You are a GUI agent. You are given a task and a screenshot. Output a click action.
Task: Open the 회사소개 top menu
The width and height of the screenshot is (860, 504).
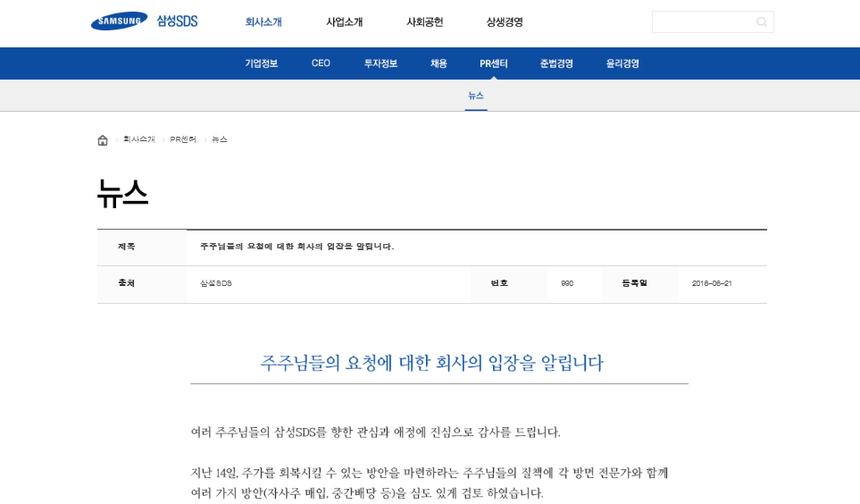click(x=263, y=22)
